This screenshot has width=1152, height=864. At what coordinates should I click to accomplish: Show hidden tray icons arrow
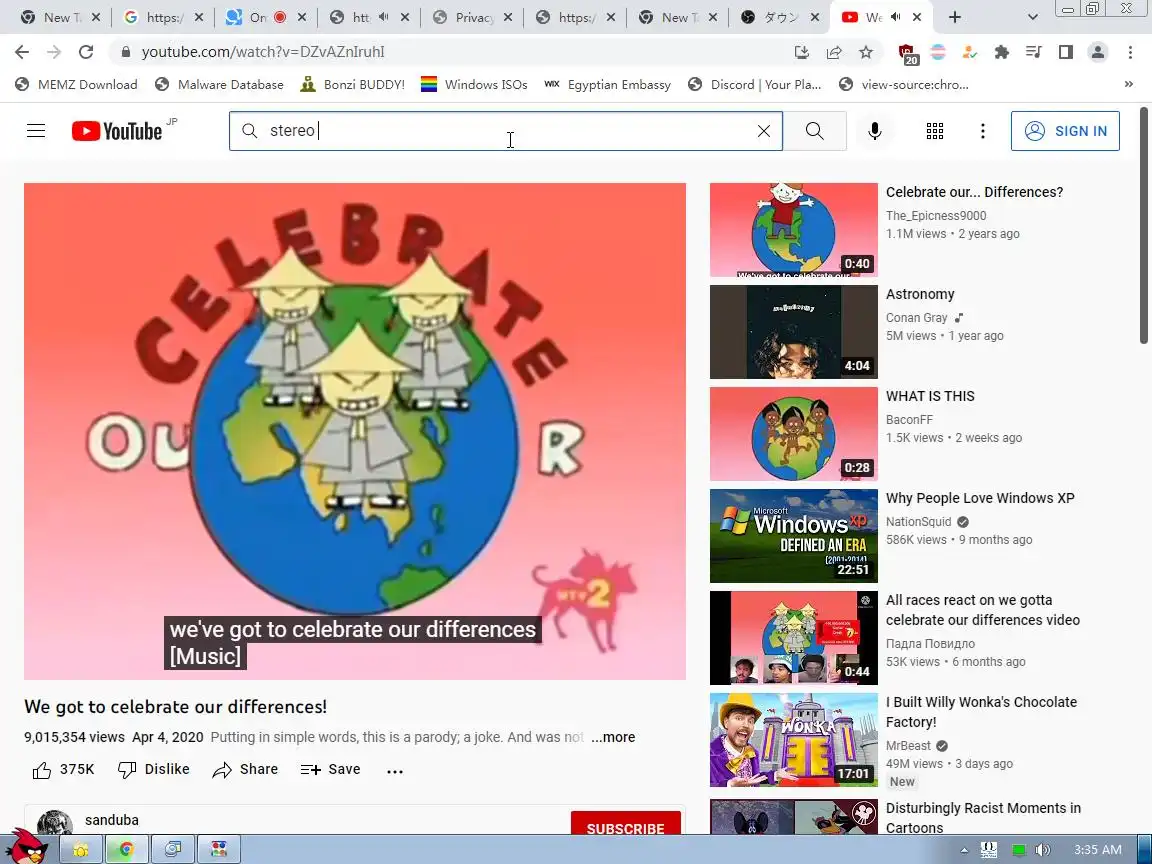tap(964, 851)
